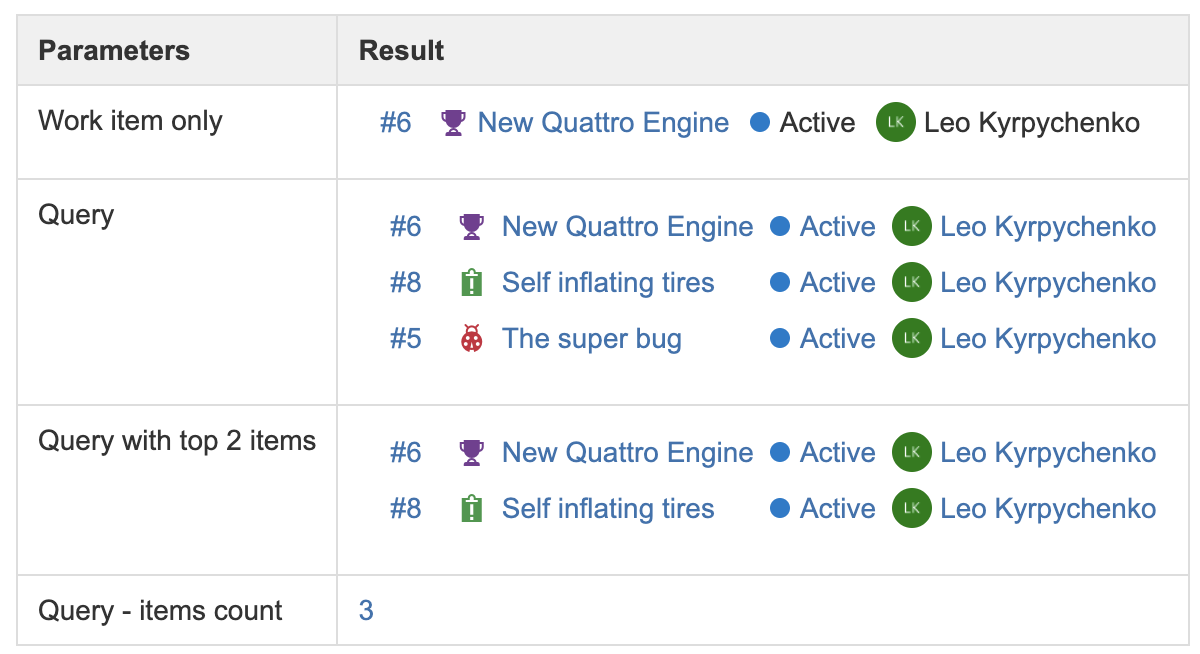Click the #5 link for The super bug
This screenshot has width=1200, height=654.
coord(404,338)
